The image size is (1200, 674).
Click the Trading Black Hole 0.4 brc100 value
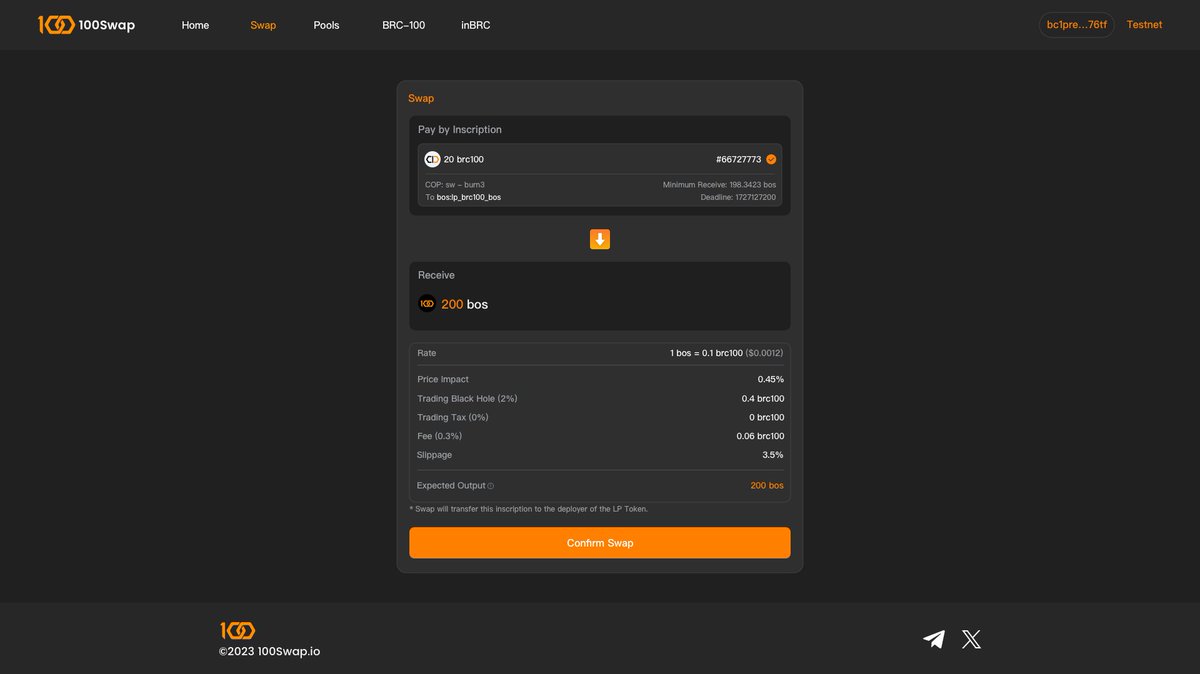pos(763,399)
